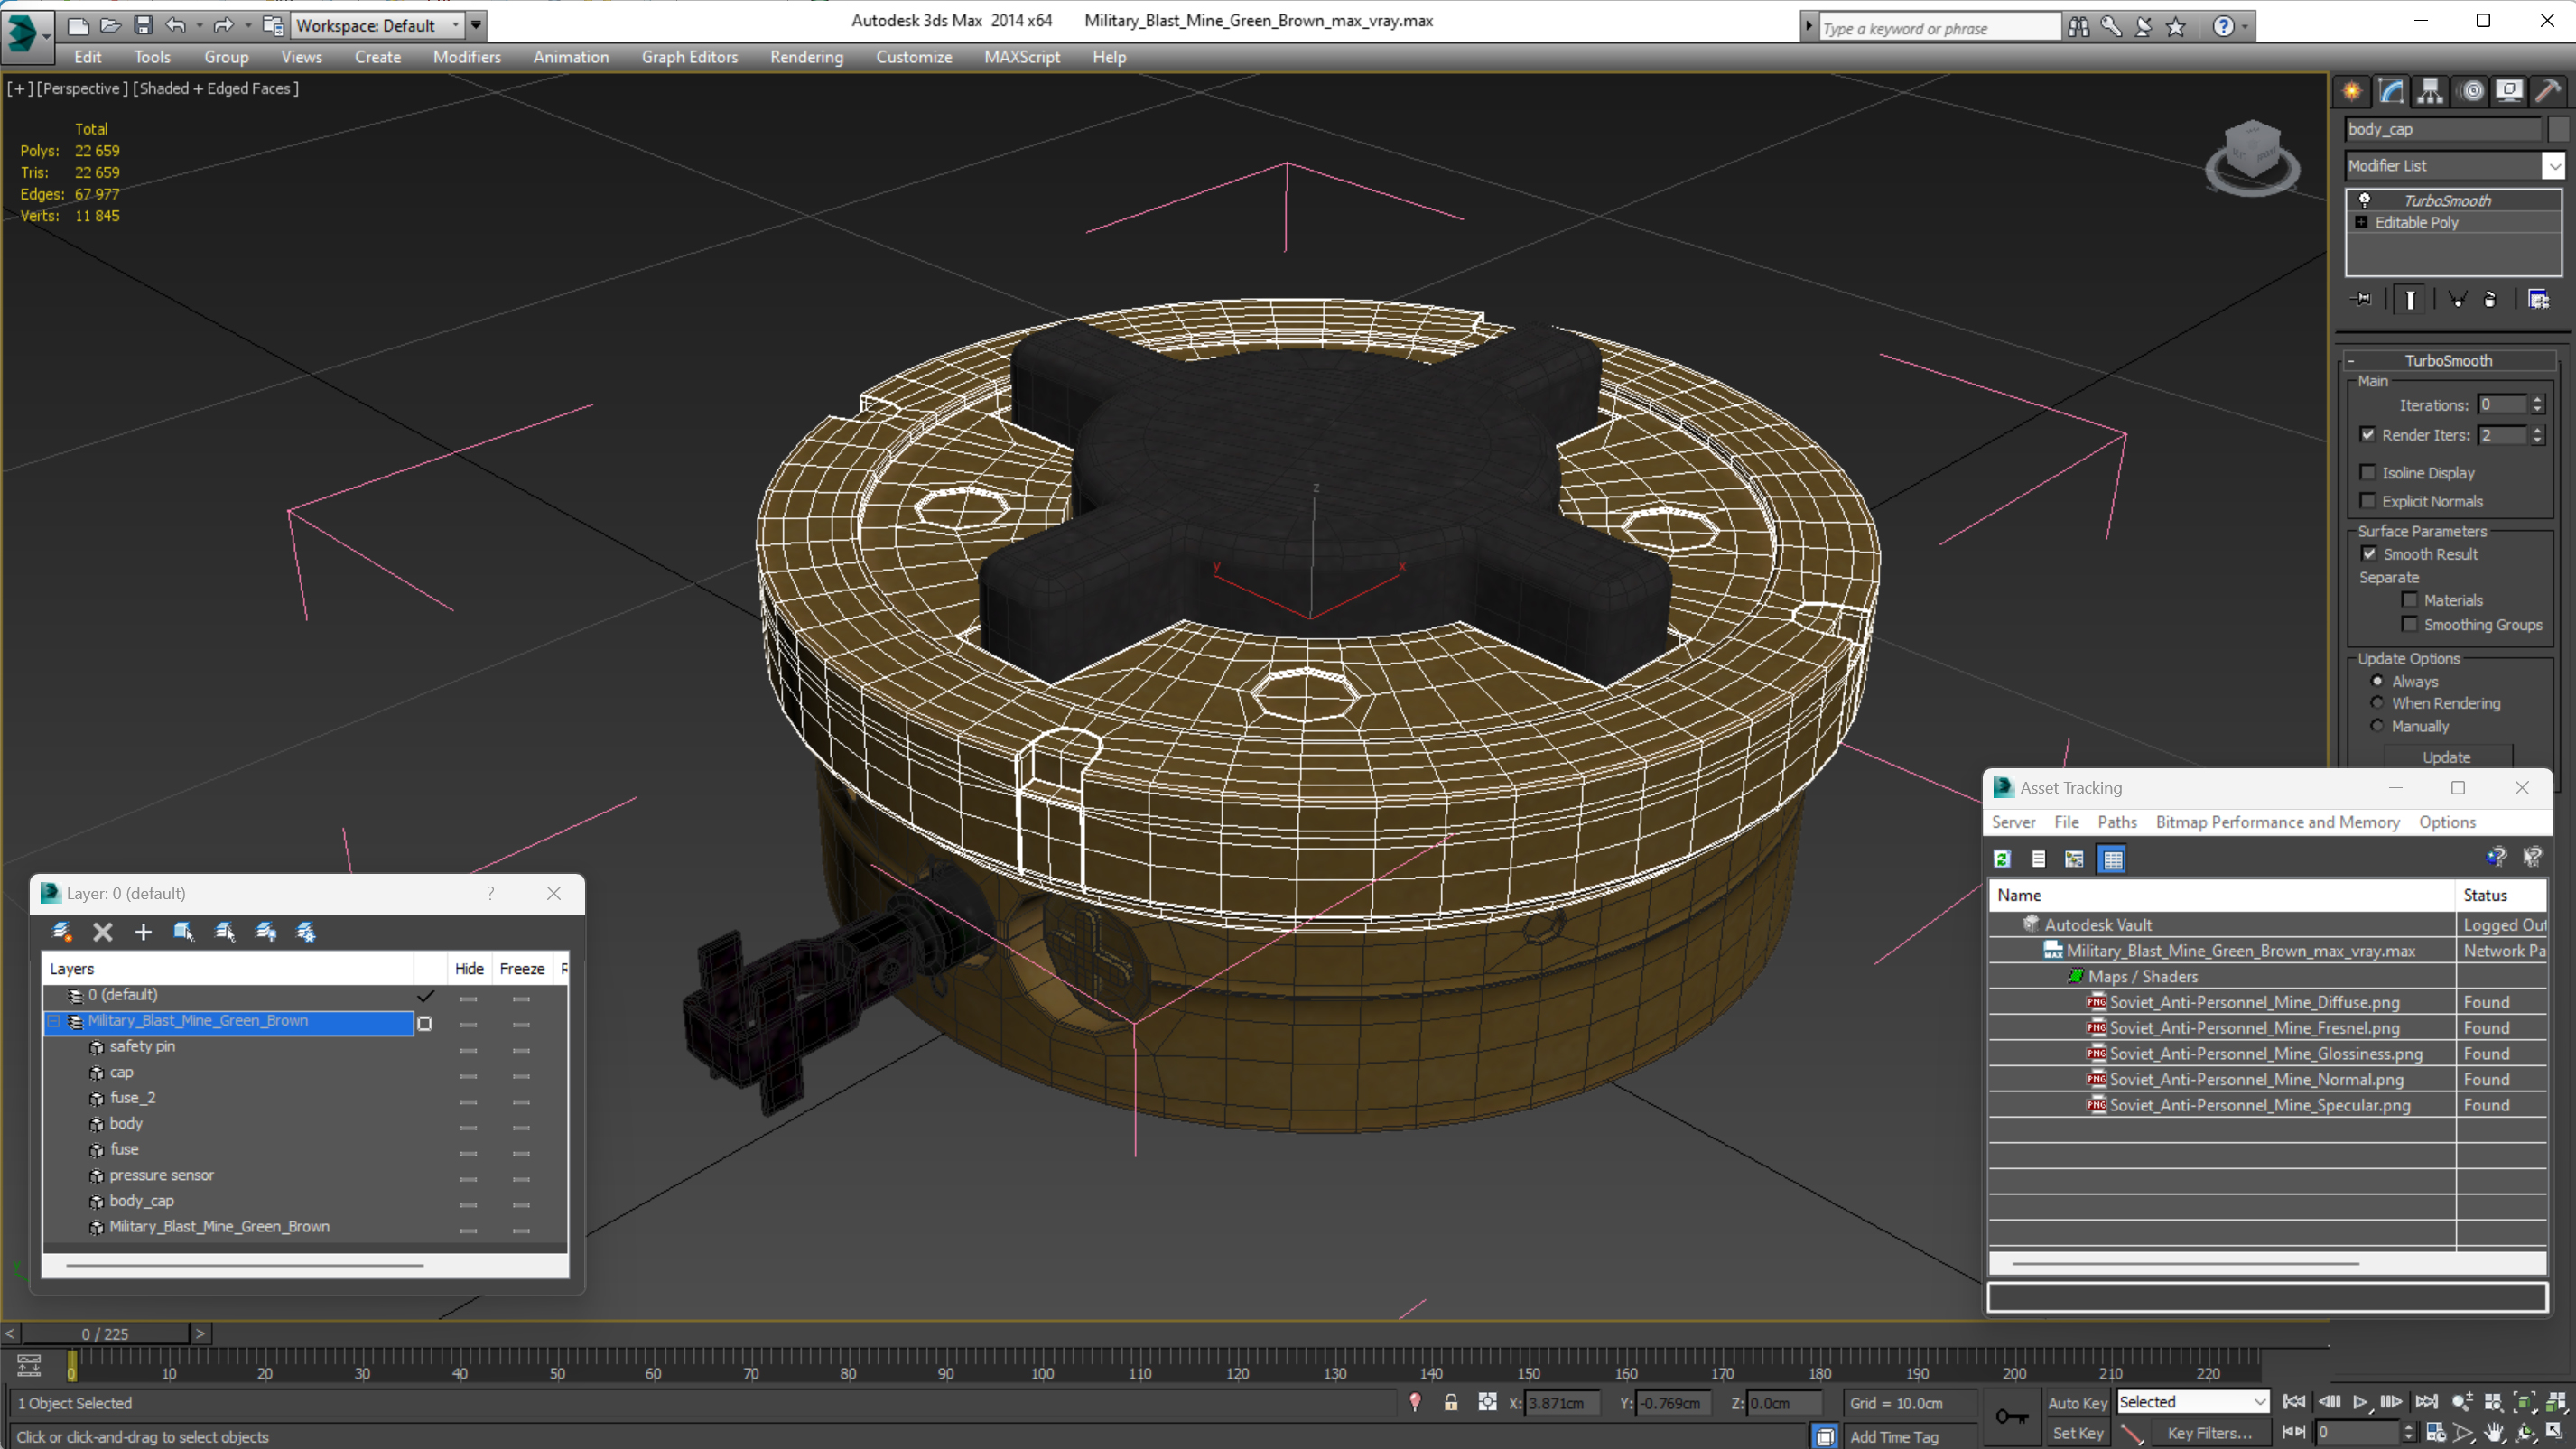Click the Auto Key button
The image size is (2576, 1449).
(2077, 1402)
